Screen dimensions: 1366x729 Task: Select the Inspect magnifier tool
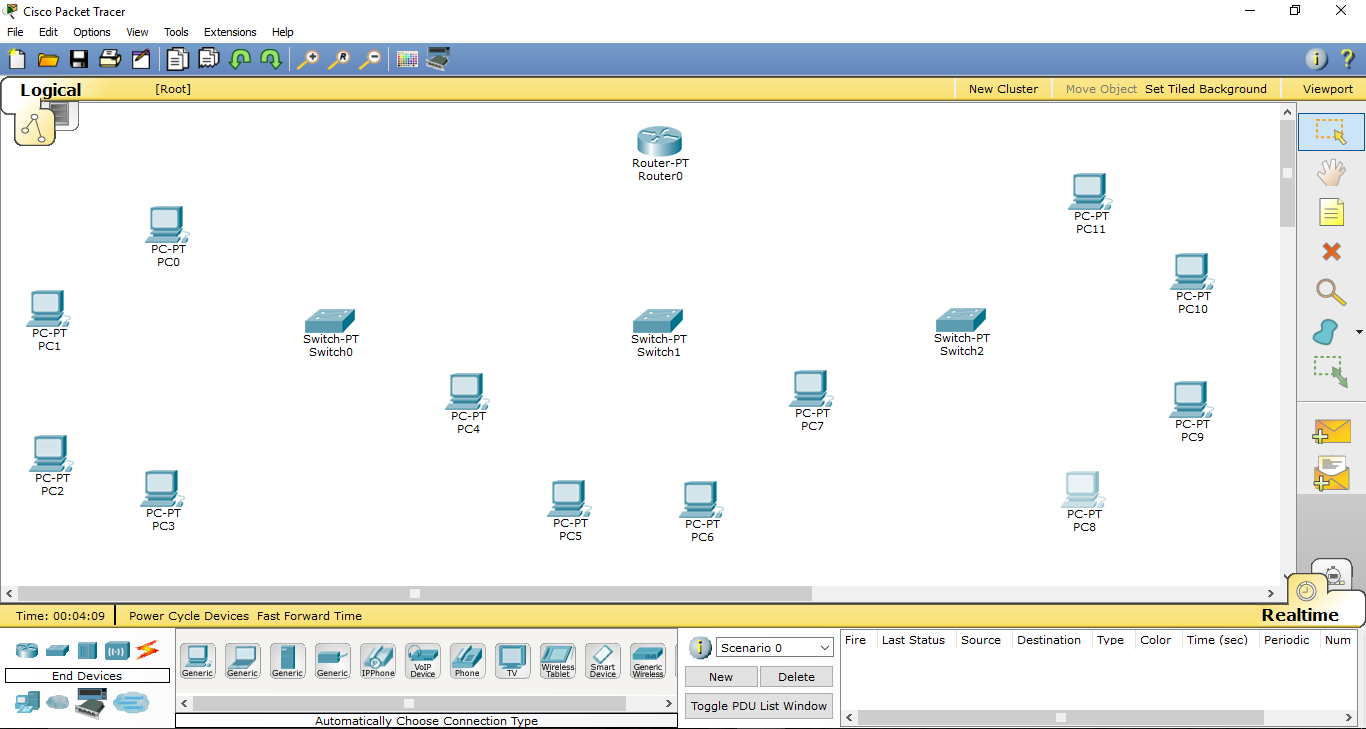pyautogui.click(x=1331, y=292)
